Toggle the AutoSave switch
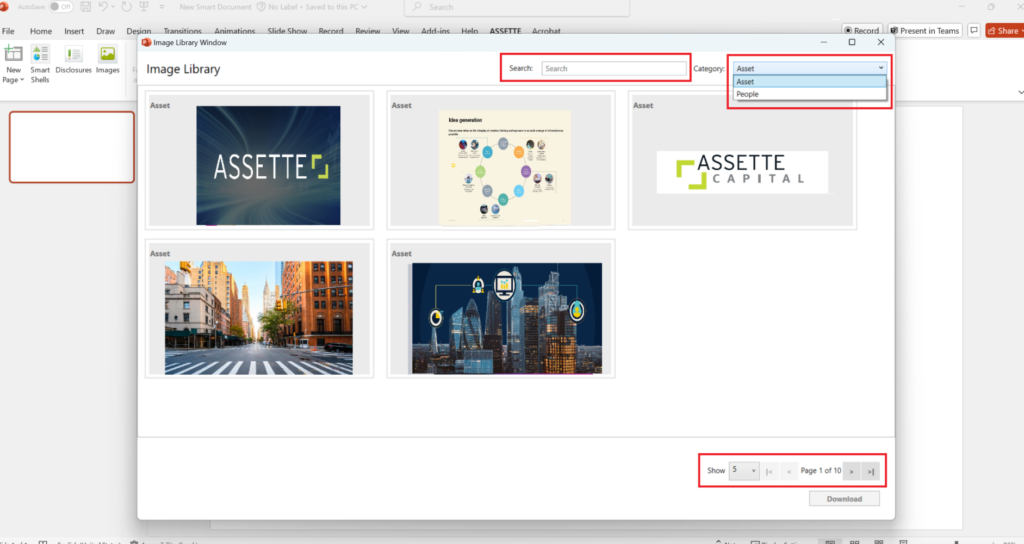The height and width of the screenshot is (544, 1024). 61,7
